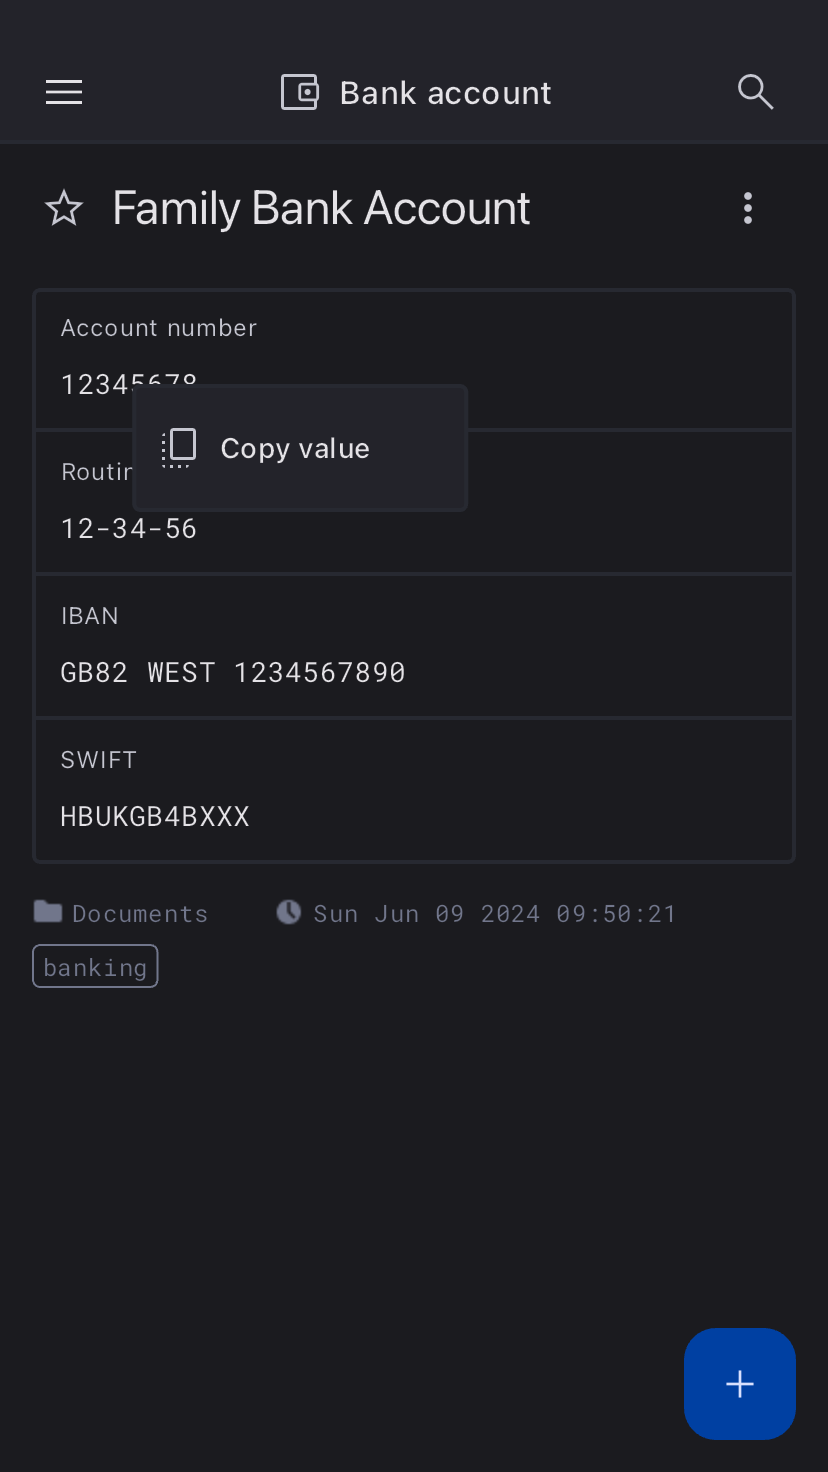Click the IBAN value GB82 WEST 1234567890
Image resolution: width=828 pixels, height=1472 pixels.
(x=233, y=672)
